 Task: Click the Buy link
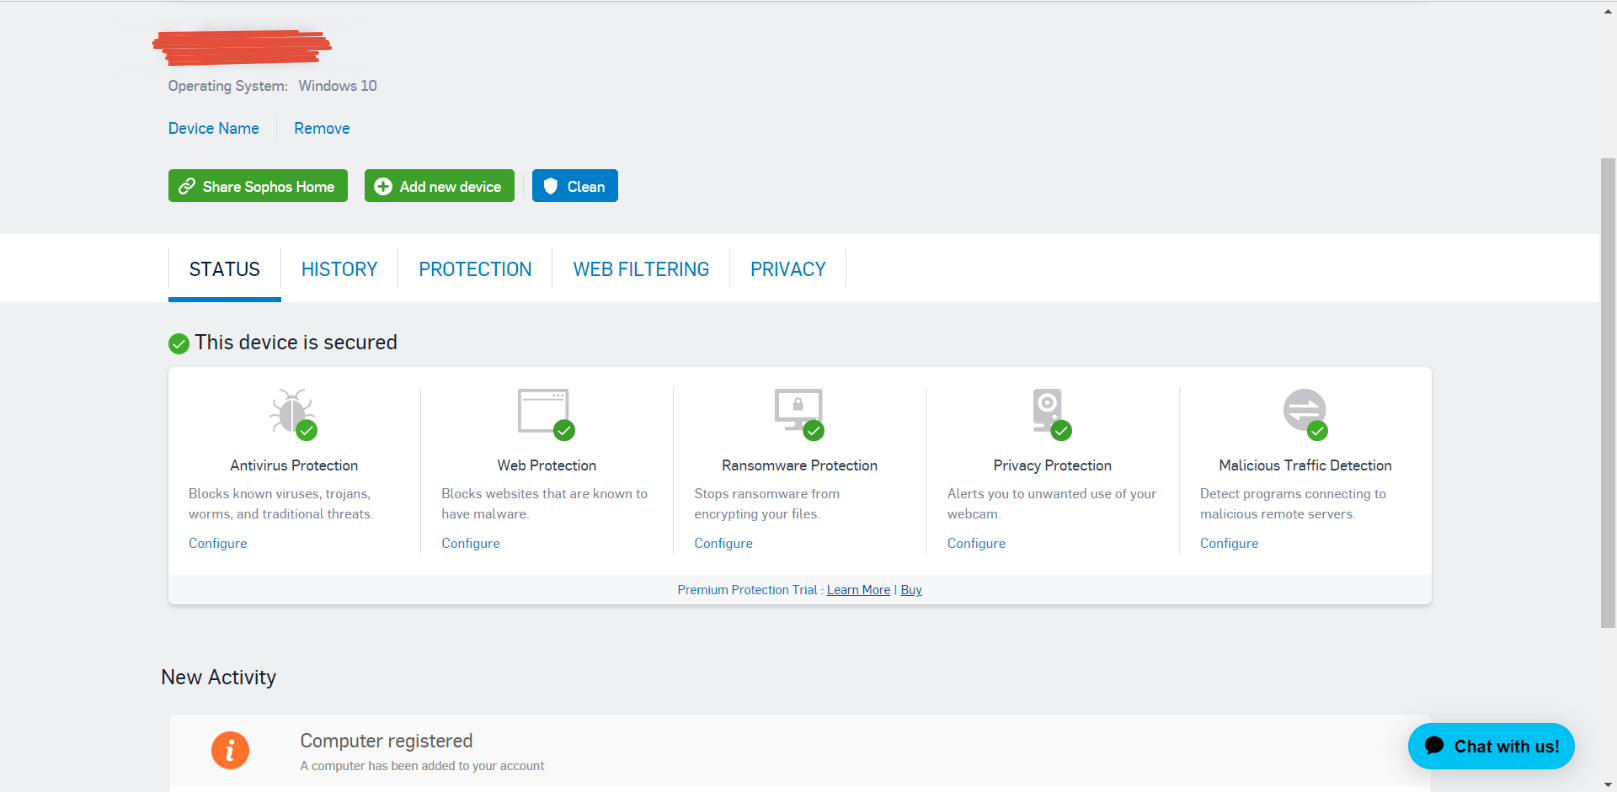(x=911, y=590)
